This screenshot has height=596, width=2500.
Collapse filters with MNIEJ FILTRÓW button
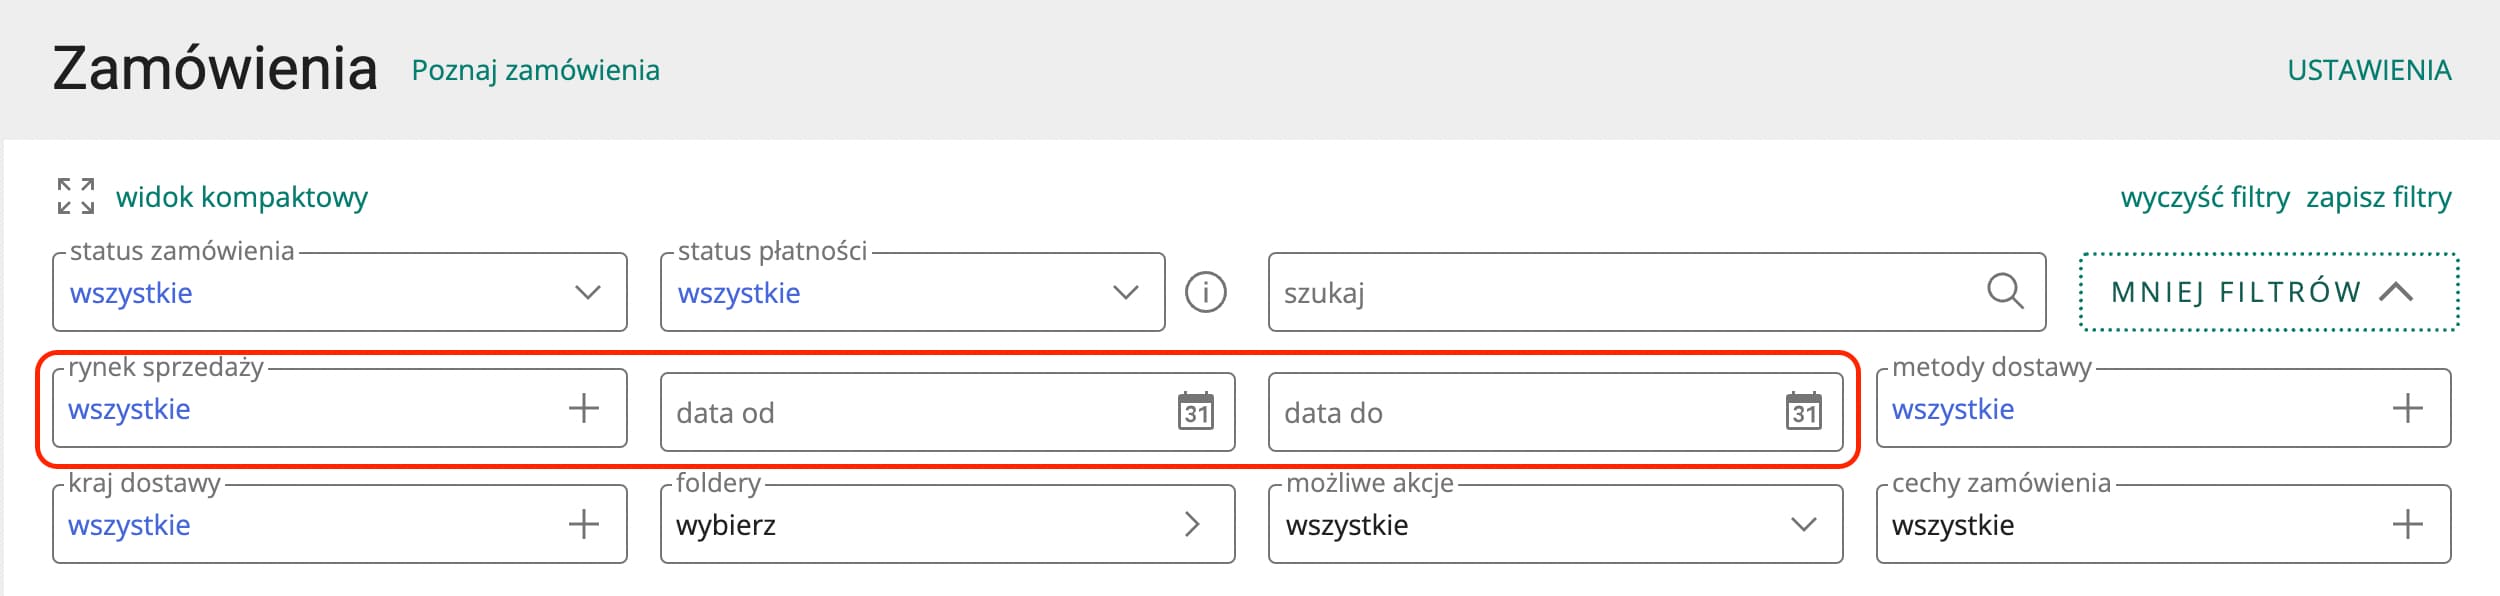(2269, 292)
